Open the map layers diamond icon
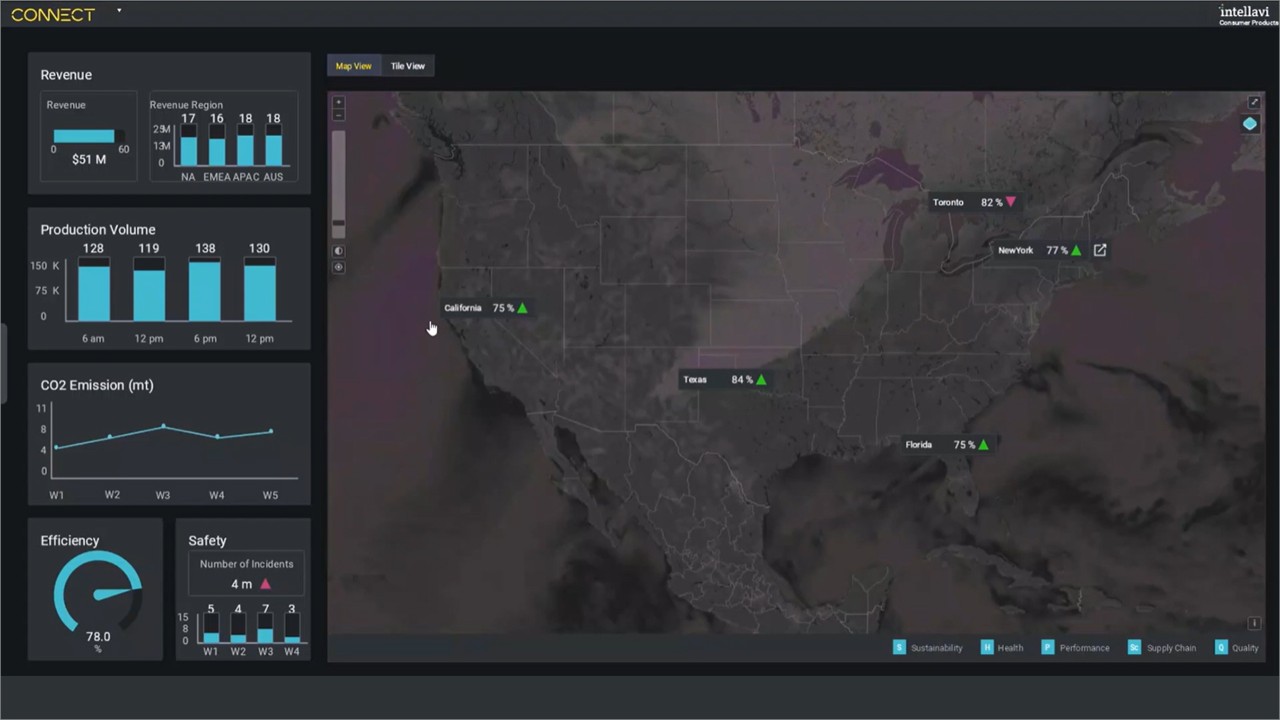The width and height of the screenshot is (1280, 720). [x=1250, y=124]
